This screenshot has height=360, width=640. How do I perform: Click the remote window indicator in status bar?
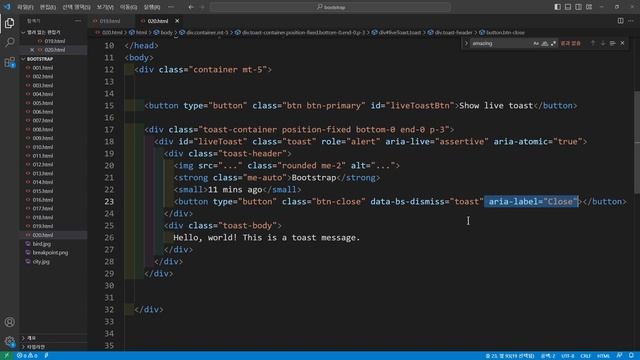tap(6, 356)
